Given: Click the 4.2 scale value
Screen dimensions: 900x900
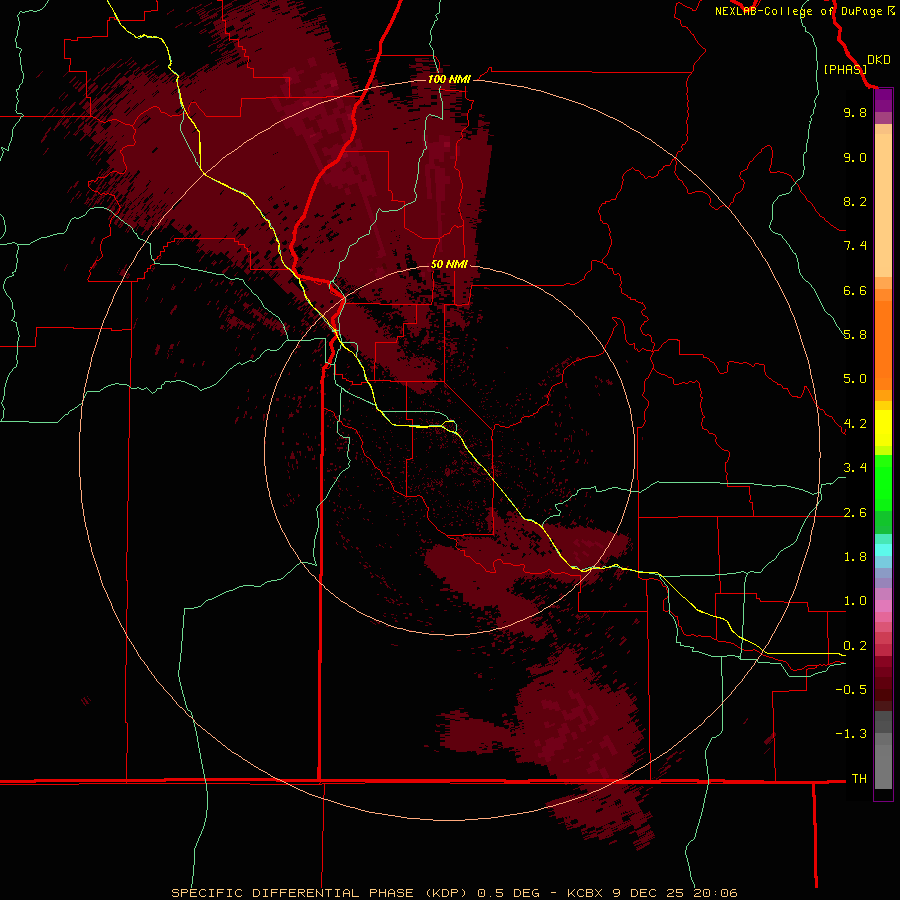Looking at the screenshot, I should coord(855,424).
